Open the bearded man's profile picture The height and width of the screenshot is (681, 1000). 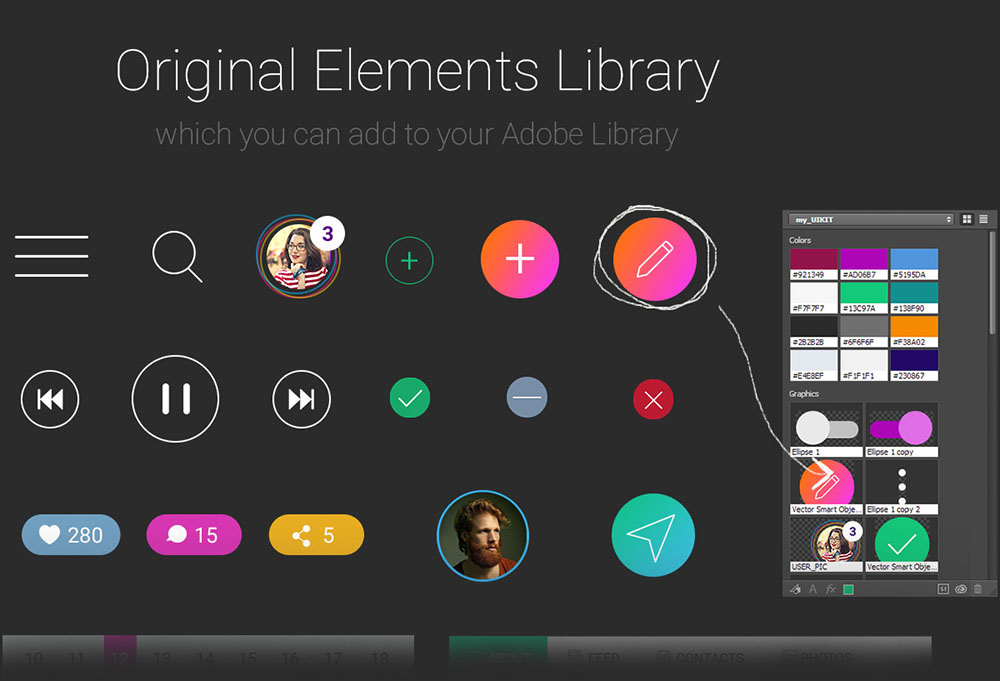483,536
